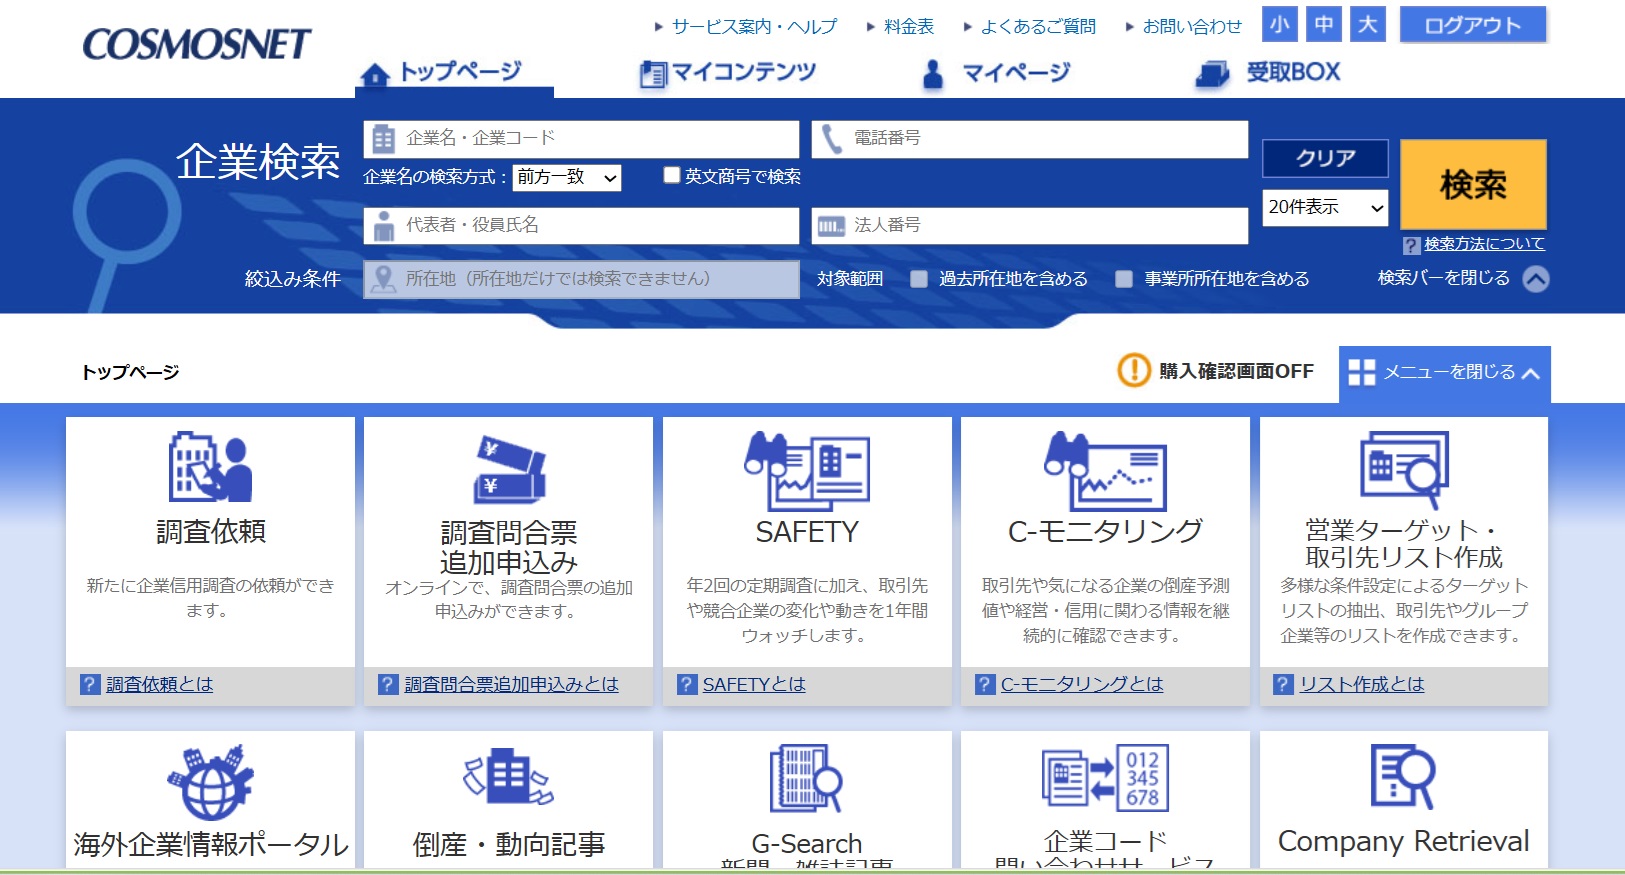1625x875 pixels.
Task: Focus the 電話番号 input field
Action: click(x=1030, y=139)
